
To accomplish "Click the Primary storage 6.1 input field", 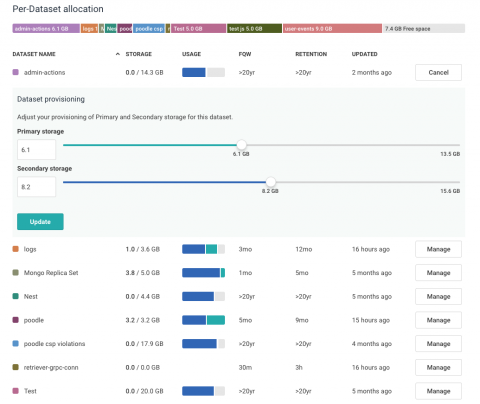I will coord(36,150).
